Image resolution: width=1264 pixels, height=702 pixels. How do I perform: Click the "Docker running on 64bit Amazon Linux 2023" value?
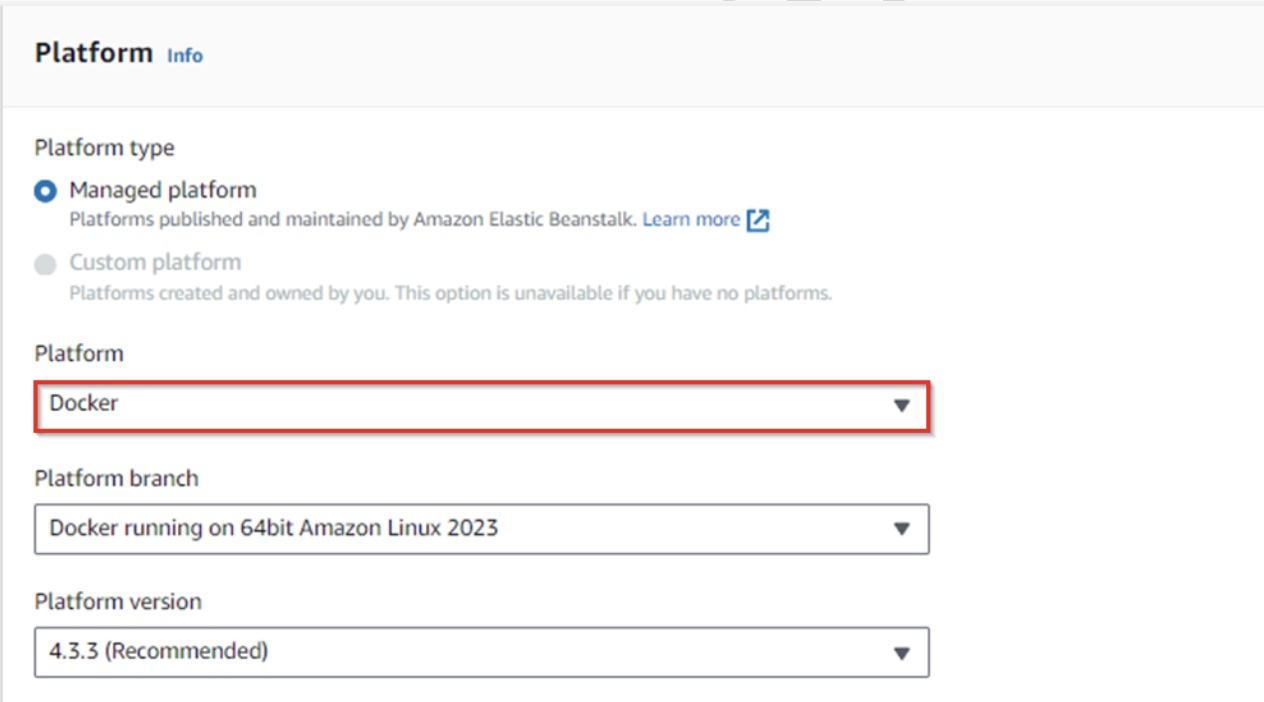pyautogui.click(x=273, y=528)
